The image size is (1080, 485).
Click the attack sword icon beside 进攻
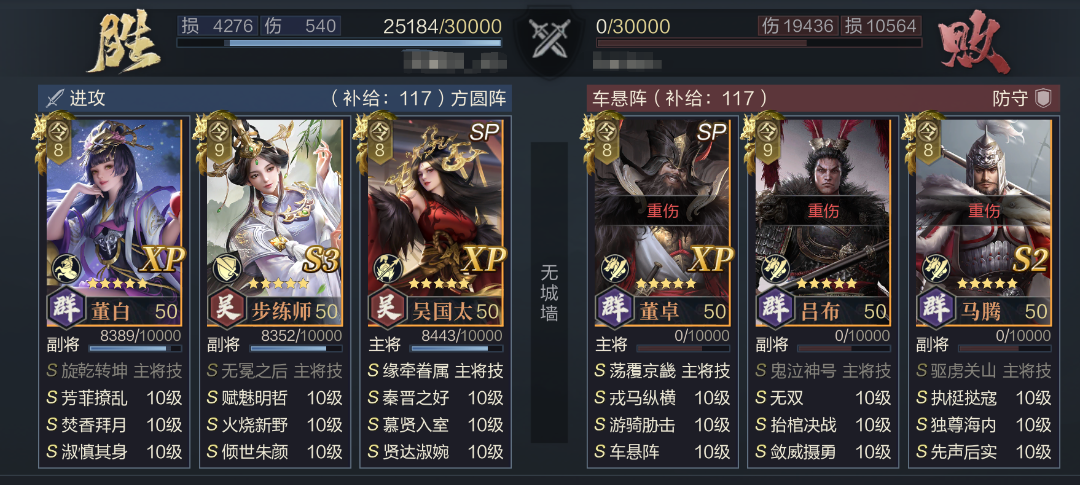point(54,99)
